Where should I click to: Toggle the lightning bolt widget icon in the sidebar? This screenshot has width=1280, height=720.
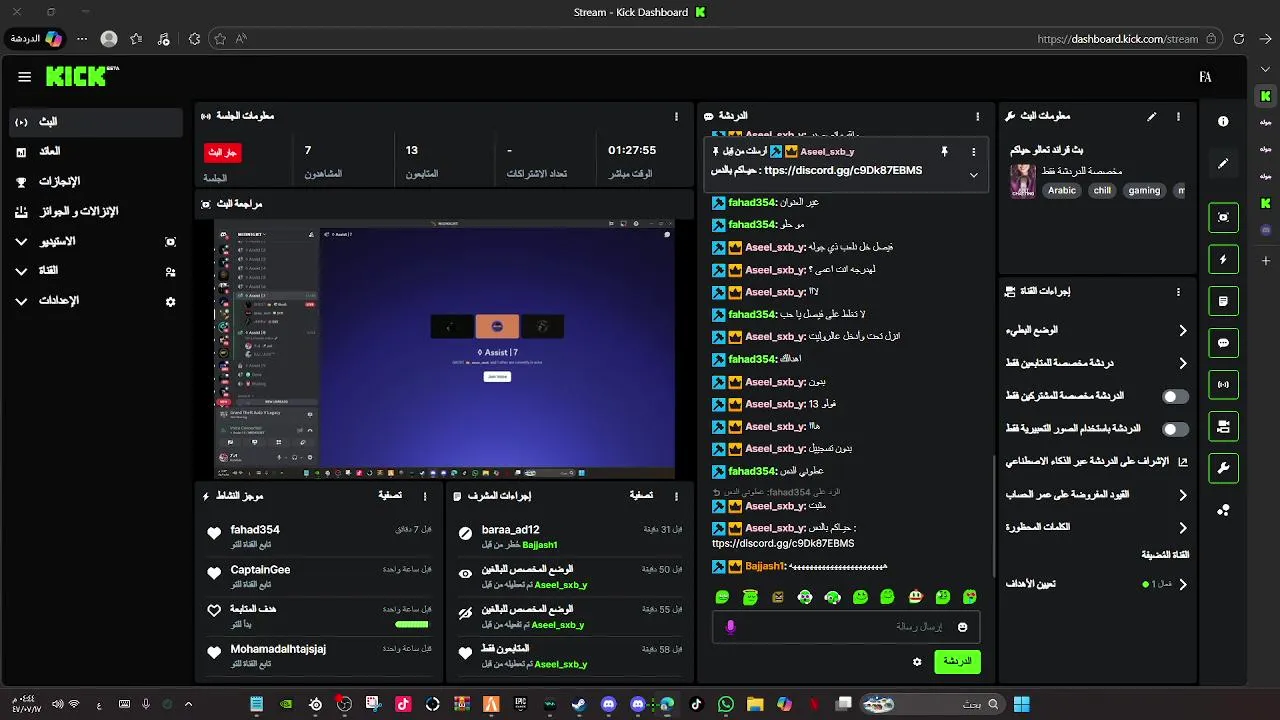1223,259
